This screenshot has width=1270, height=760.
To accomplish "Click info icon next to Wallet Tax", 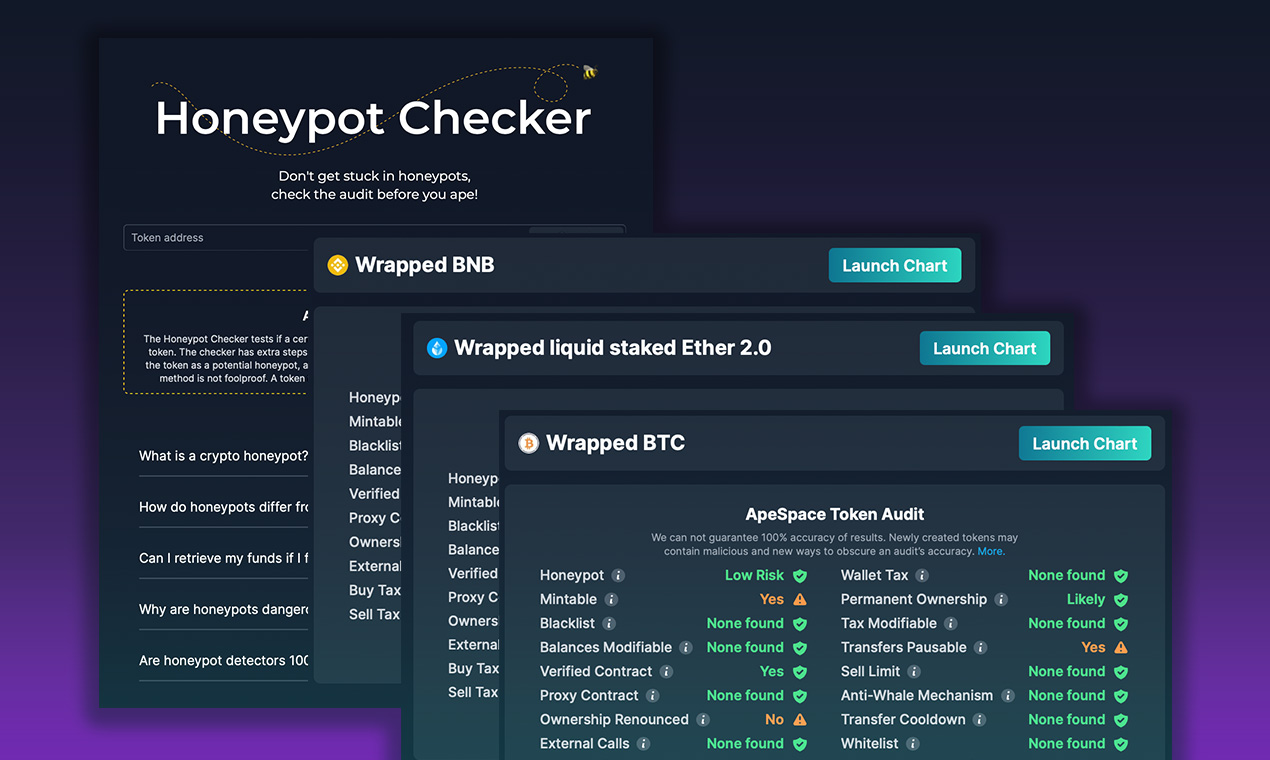I will click(x=922, y=575).
